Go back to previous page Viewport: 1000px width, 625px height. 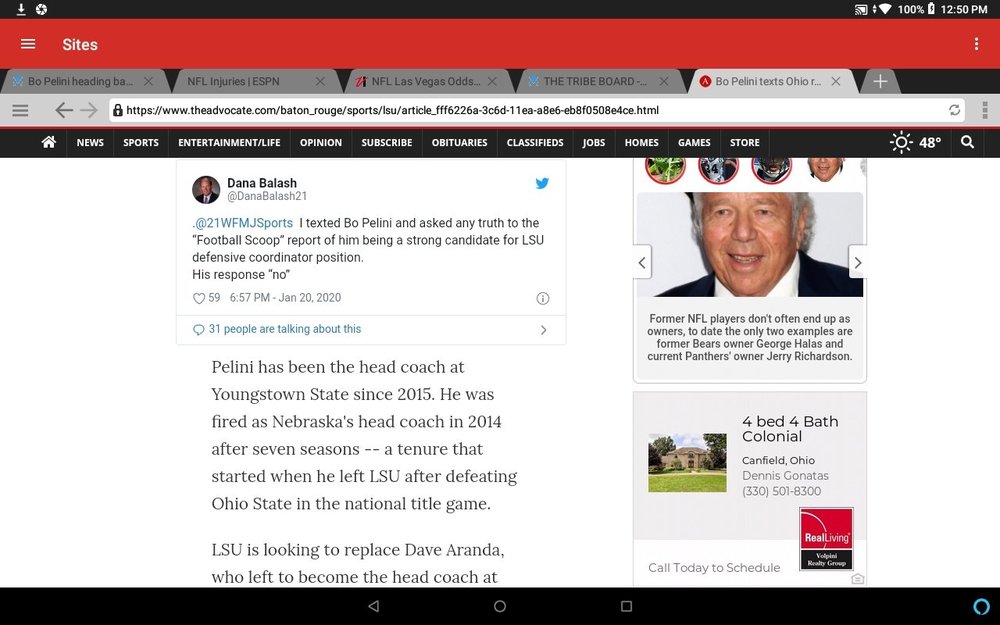coord(64,110)
